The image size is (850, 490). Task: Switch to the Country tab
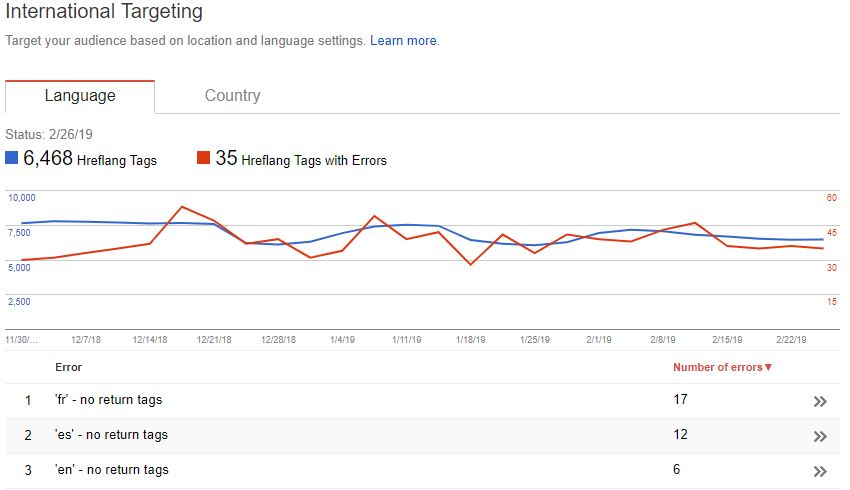232,96
